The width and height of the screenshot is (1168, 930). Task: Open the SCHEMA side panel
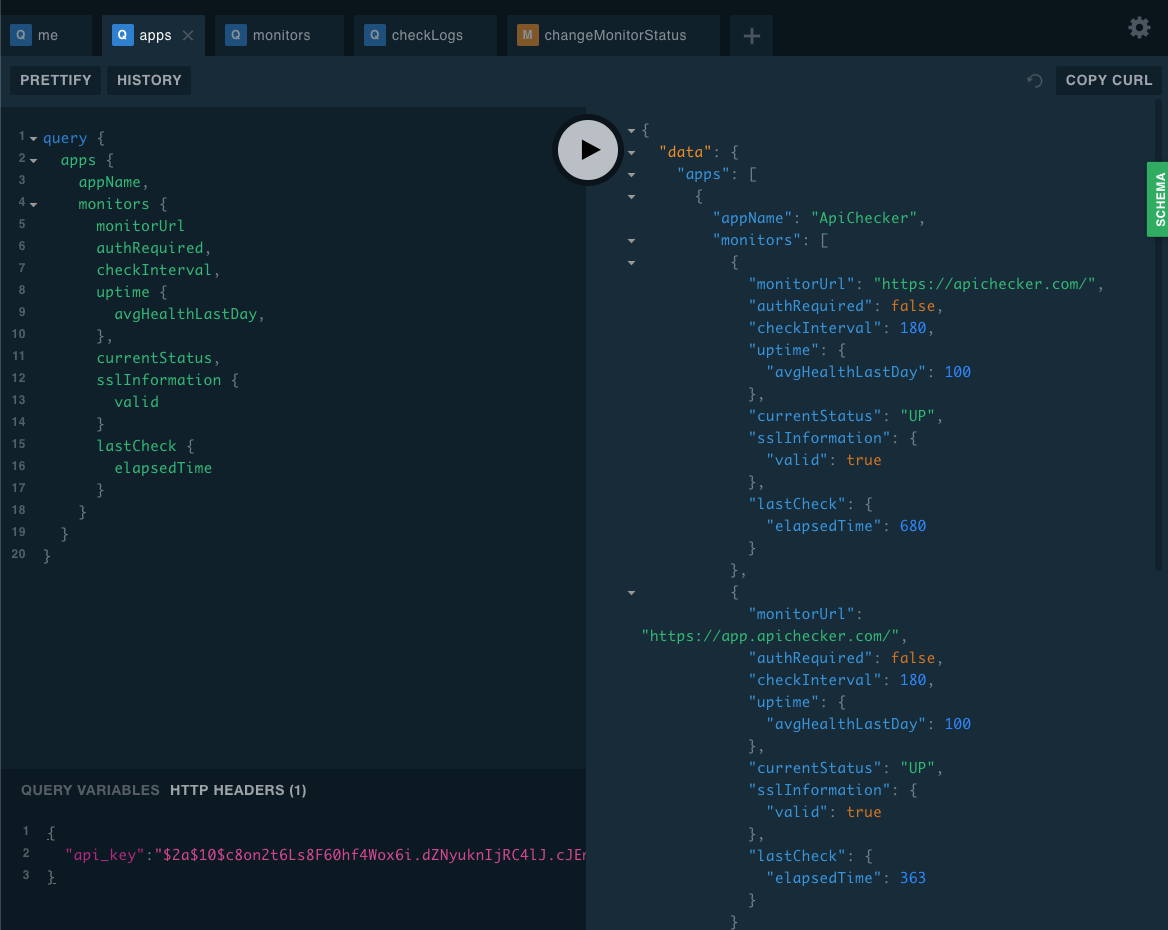pos(1157,200)
